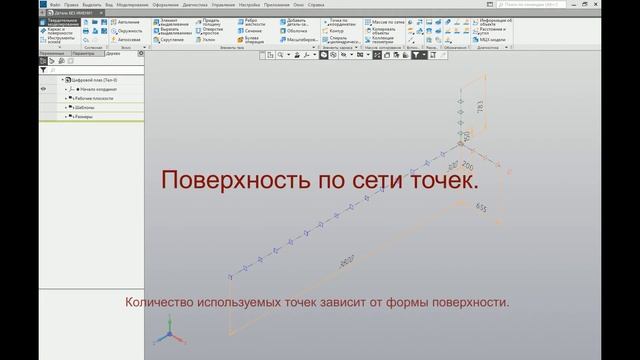The height and width of the screenshot is (360, 640).
Task: Select the Уклон tool
Action: pos(206,40)
